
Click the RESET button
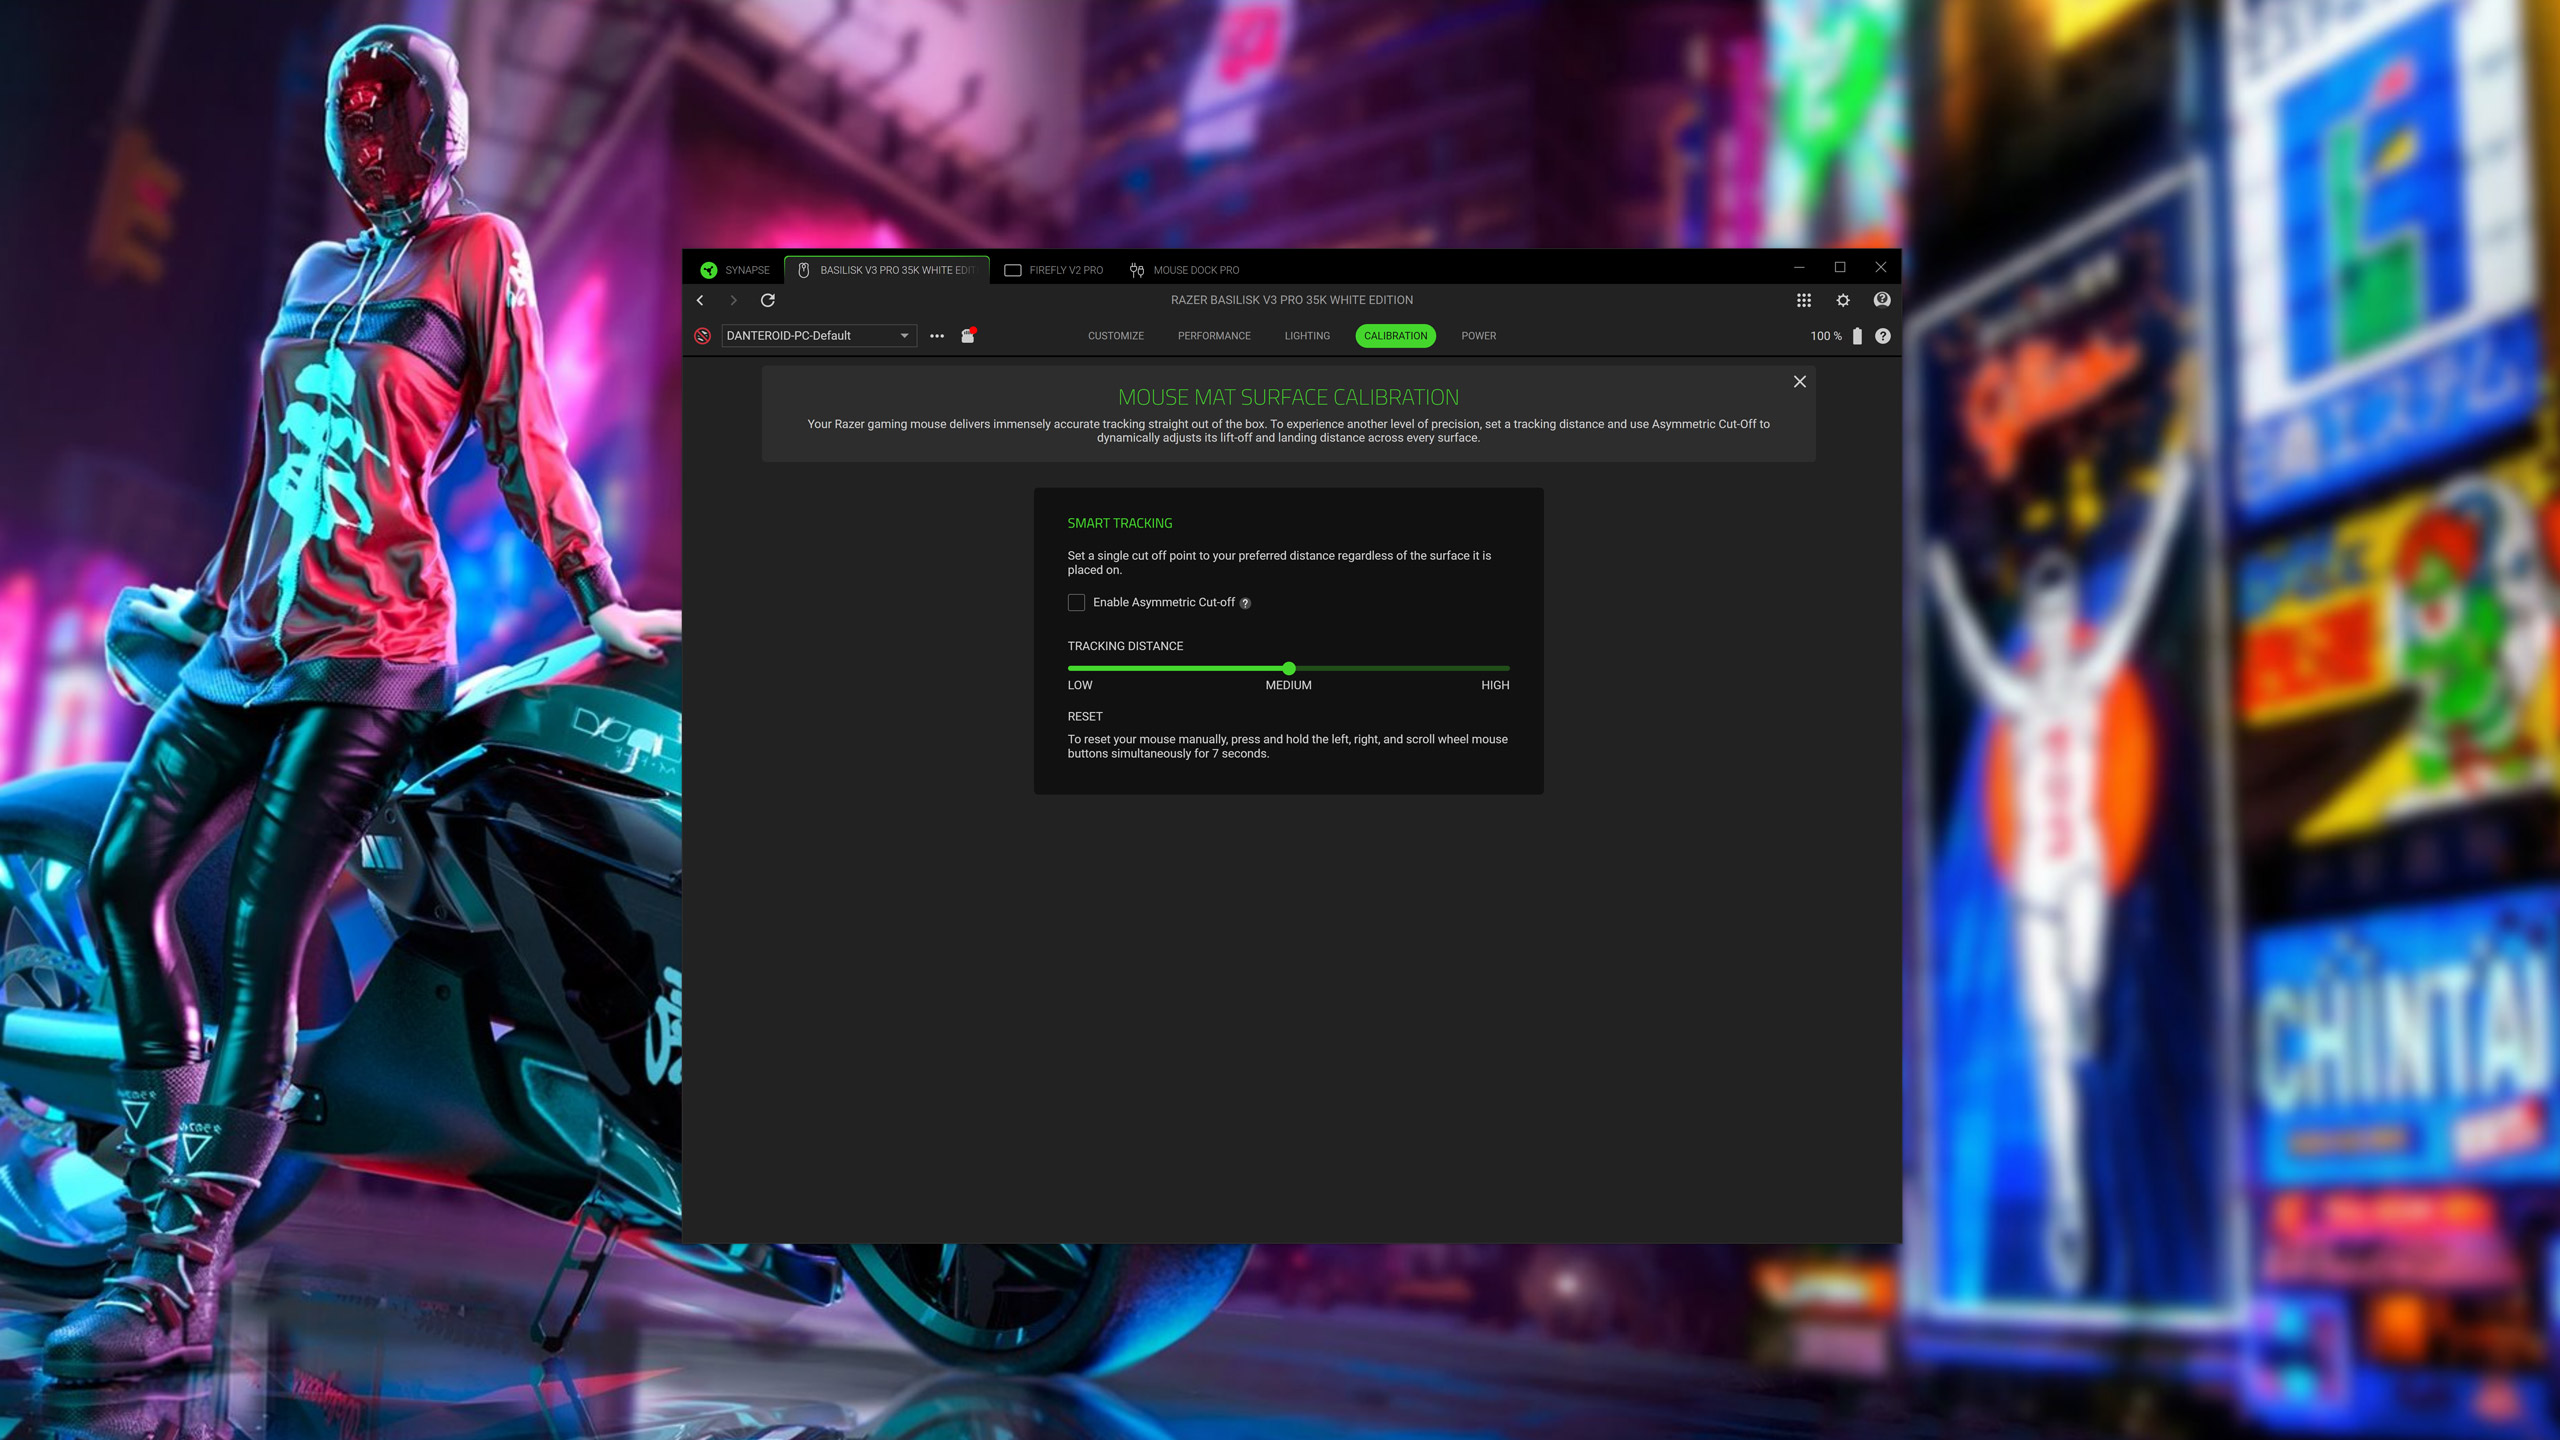click(1085, 716)
